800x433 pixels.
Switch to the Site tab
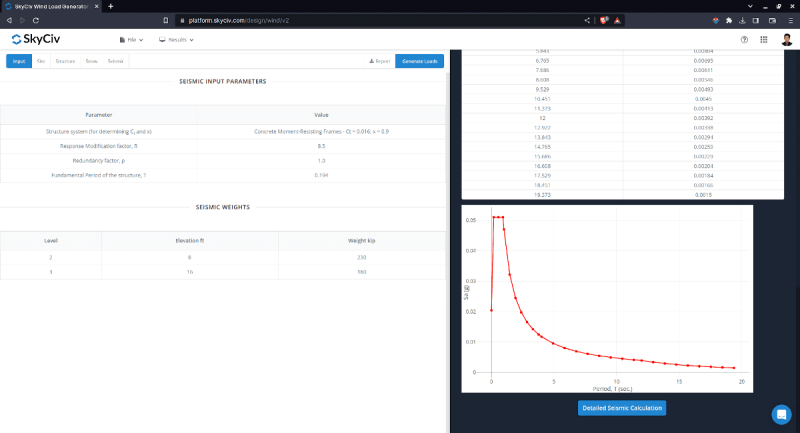[x=41, y=61]
